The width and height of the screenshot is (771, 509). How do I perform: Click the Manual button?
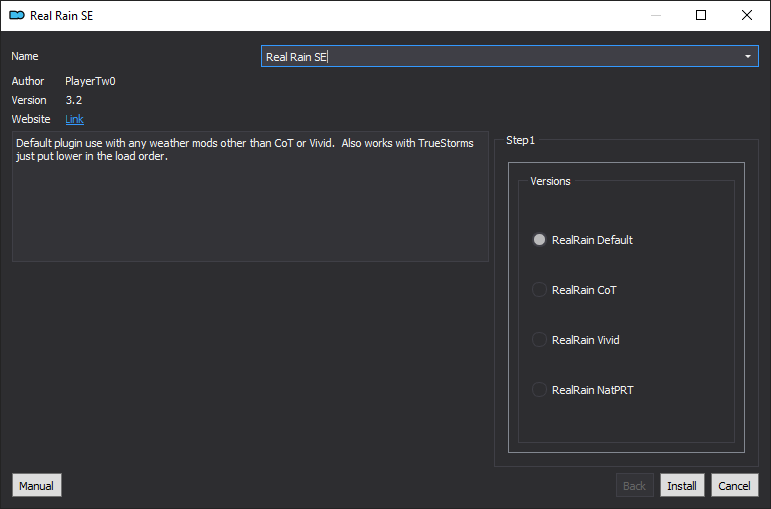click(37, 485)
